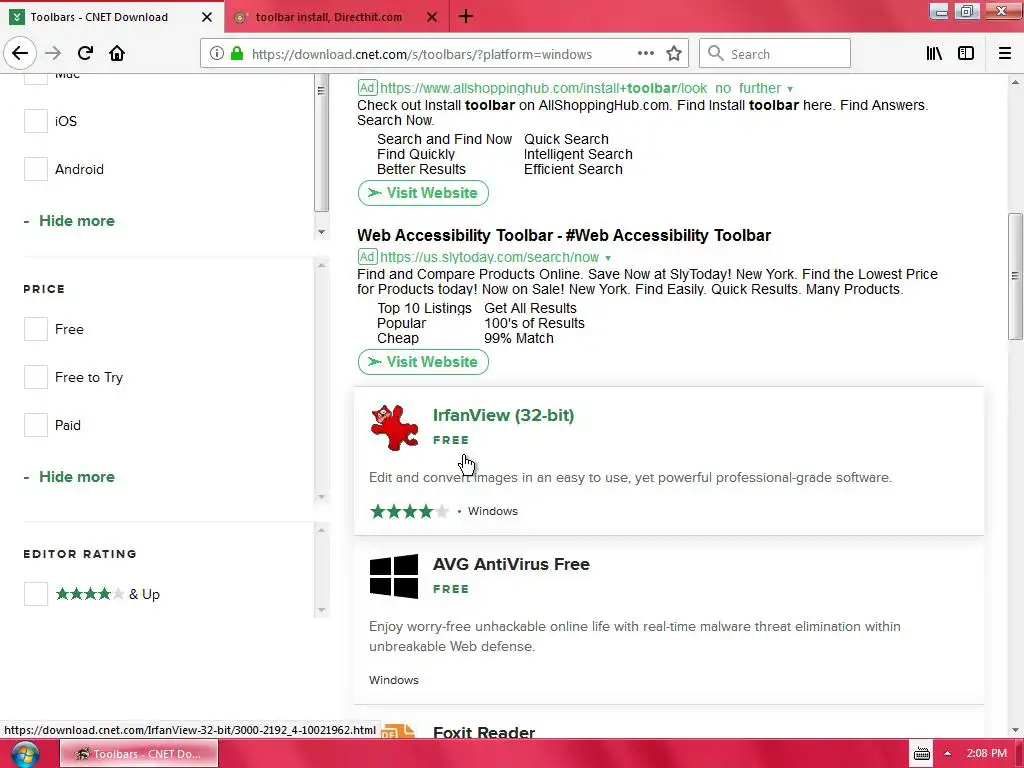The width and height of the screenshot is (1024, 768).
Task: Enable the Free price filter
Action: [36, 329]
